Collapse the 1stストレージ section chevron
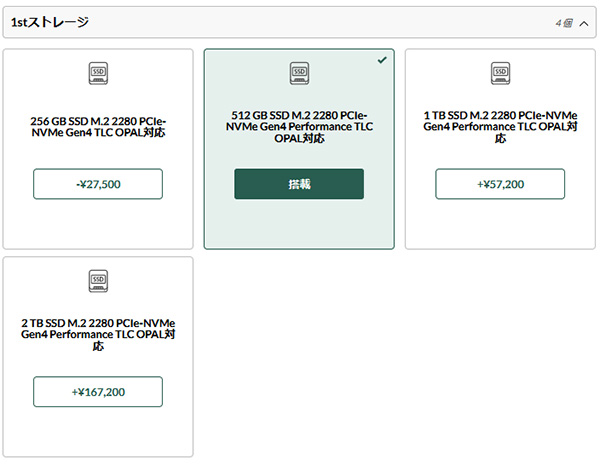 point(584,24)
